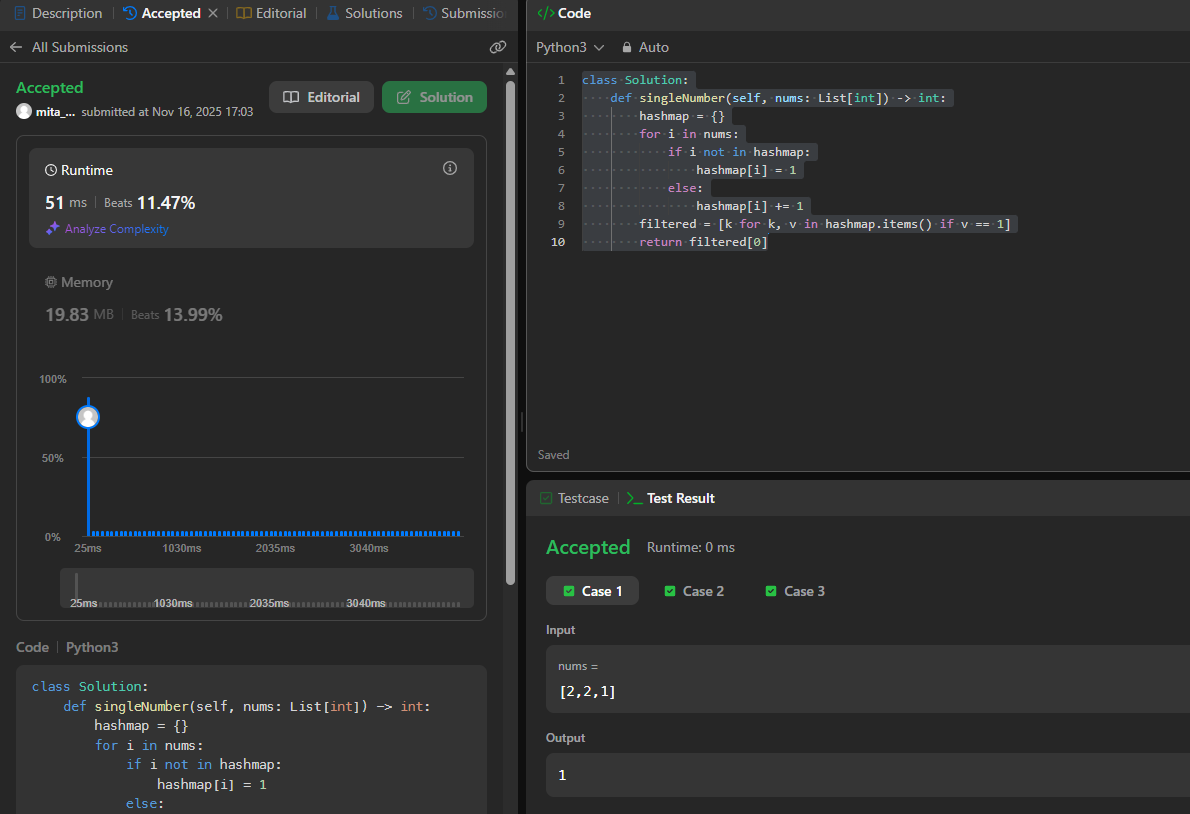Click the Analyze Complexity sparkle icon

click(52, 228)
